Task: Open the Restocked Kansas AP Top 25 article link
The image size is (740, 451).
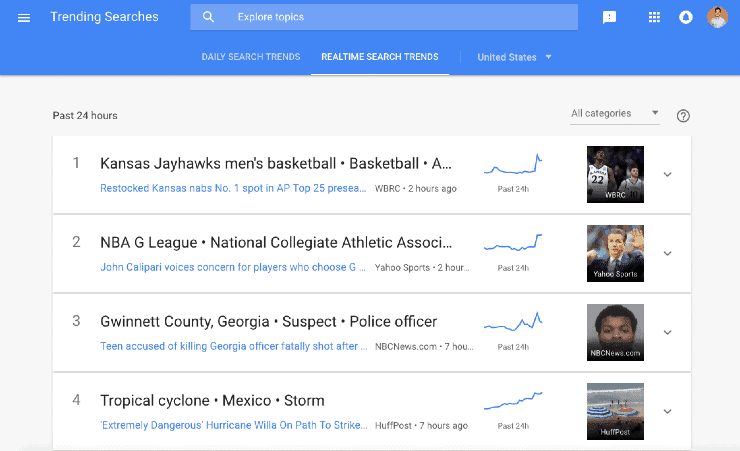Action: pos(234,188)
